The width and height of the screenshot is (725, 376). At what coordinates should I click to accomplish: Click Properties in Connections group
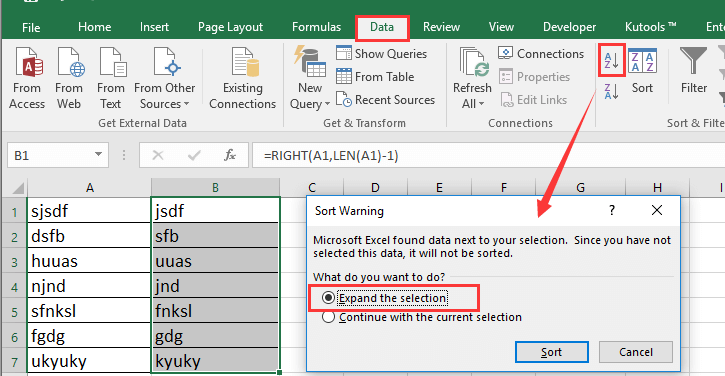535,76
